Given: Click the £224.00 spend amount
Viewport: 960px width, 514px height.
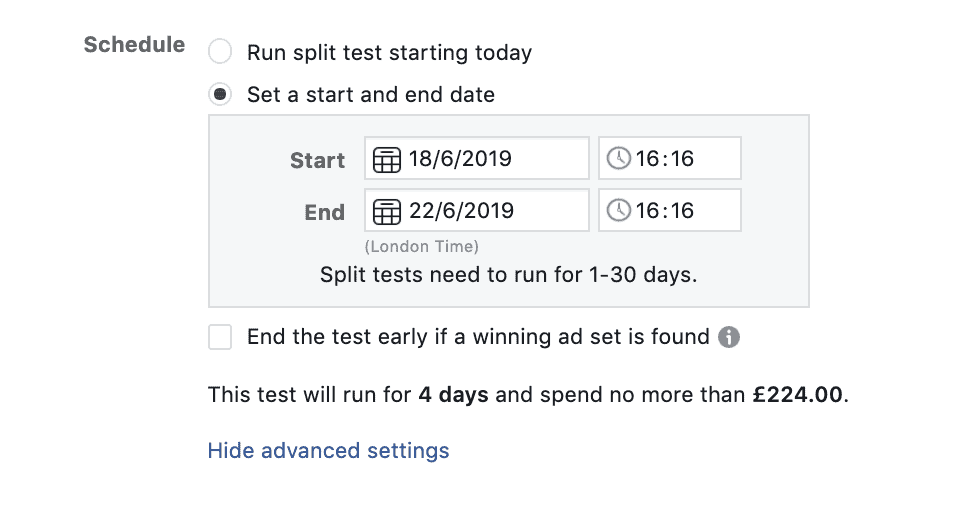Looking at the screenshot, I should tap(798, 395).
